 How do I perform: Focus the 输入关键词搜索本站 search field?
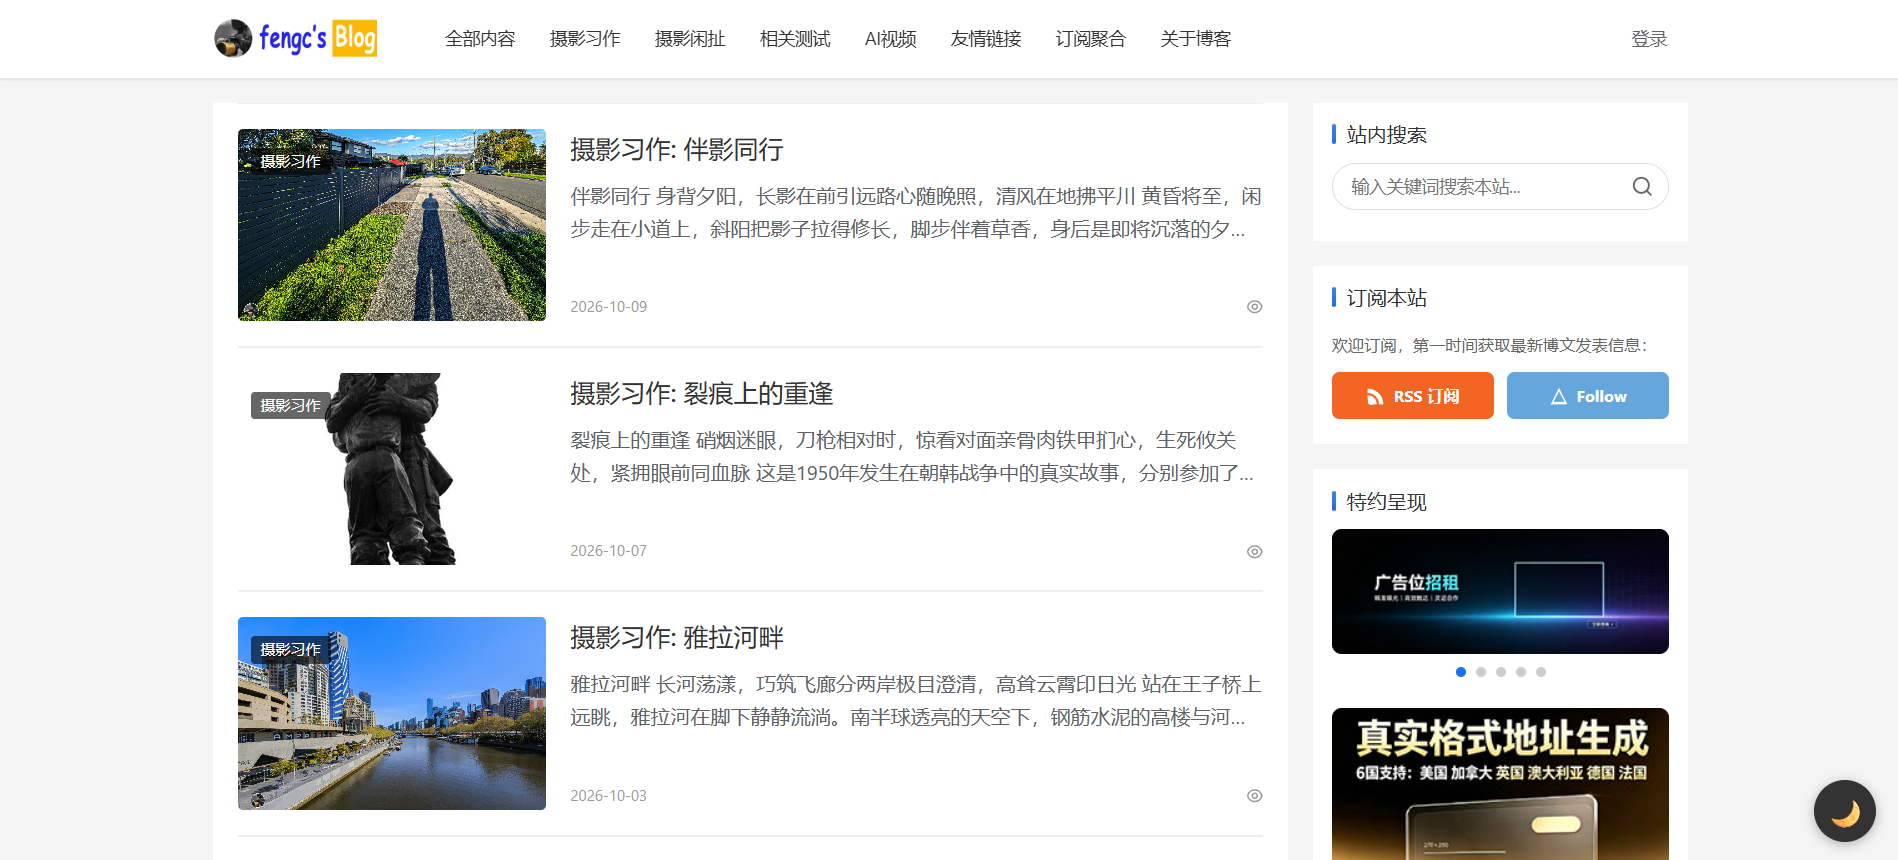click(x=1500, y=187)
